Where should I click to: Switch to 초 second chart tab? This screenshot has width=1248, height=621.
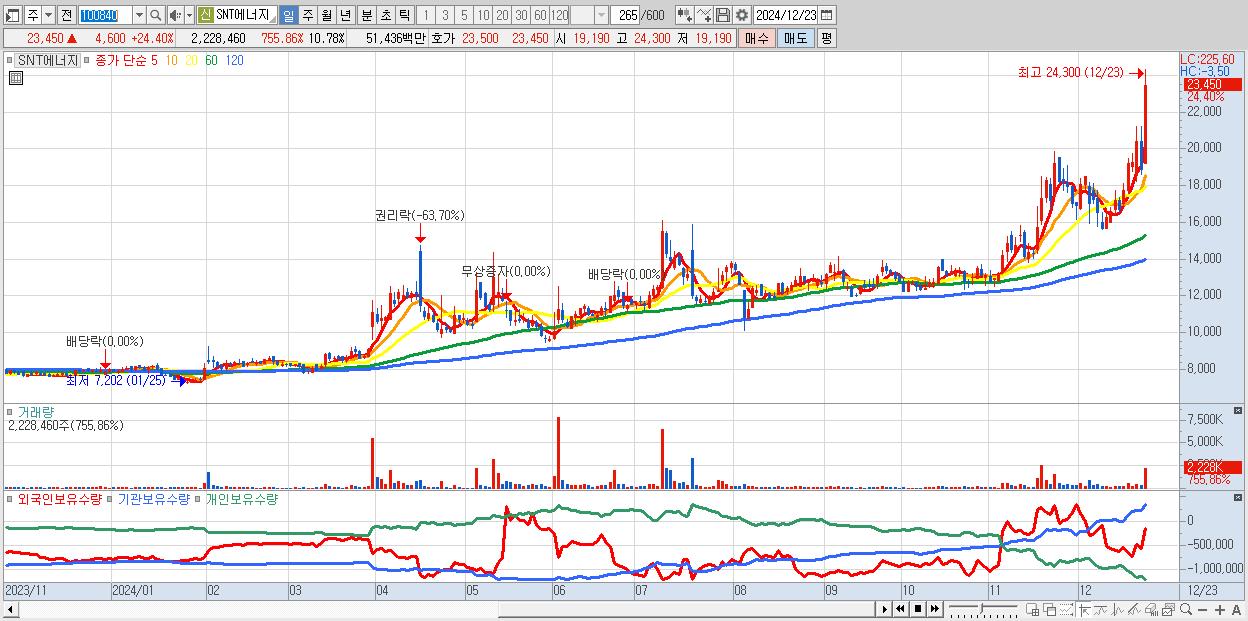(x=385, y=15)
